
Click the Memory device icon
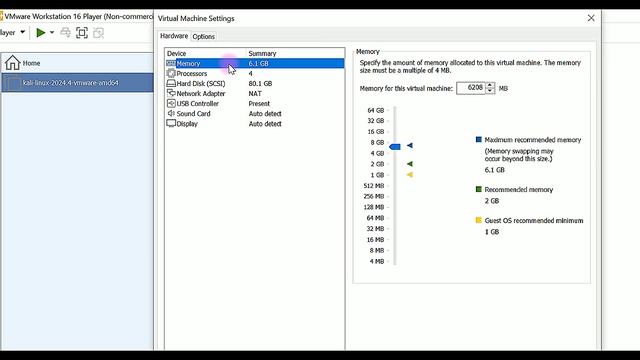(171, 63)
